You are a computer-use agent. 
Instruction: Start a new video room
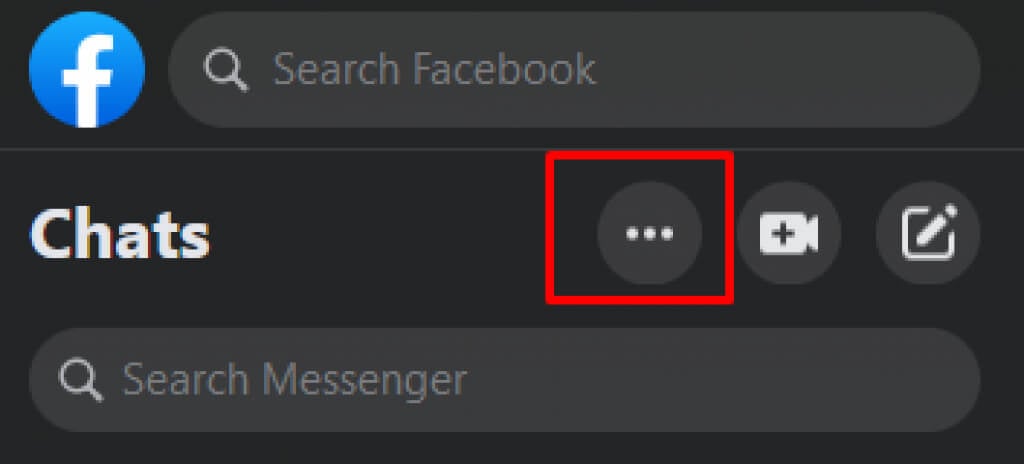tap(789, 233)
